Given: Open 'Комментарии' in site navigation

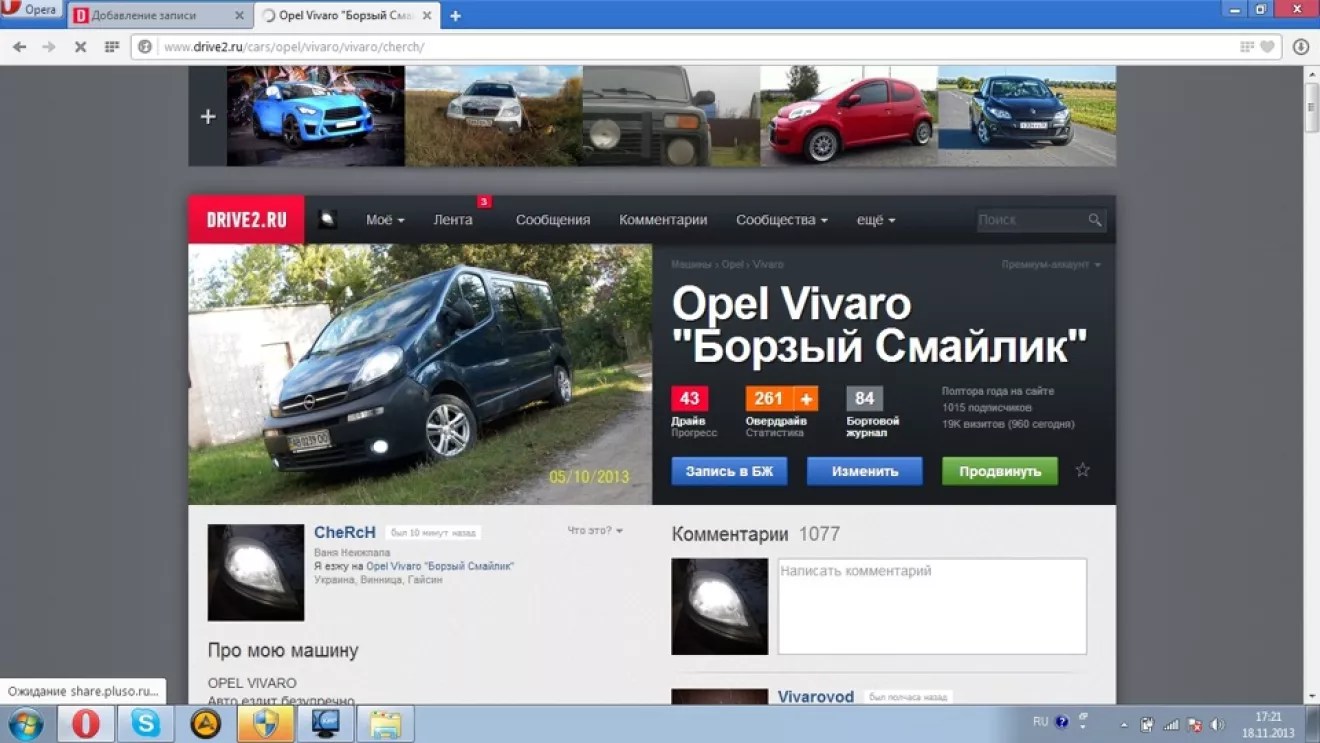Looking at the screenshot, I should (x=663, y=220).
